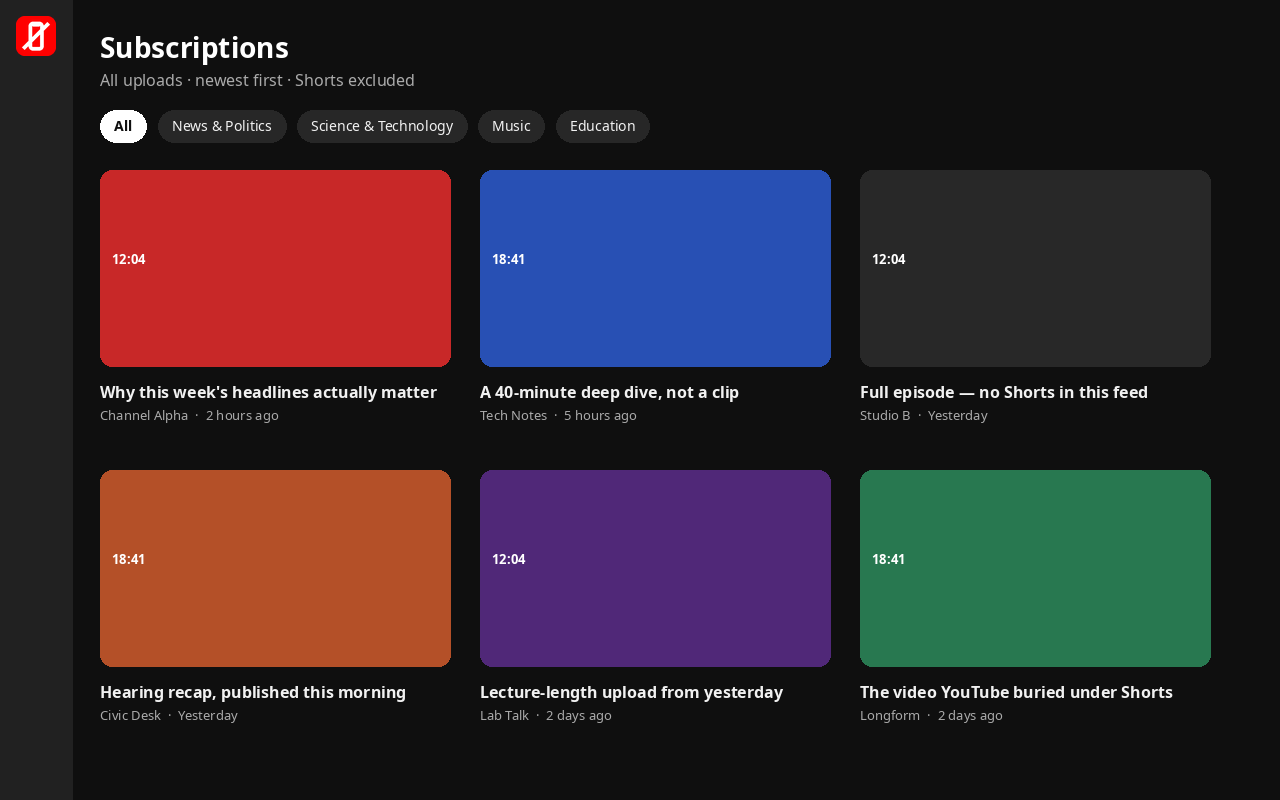Select the Education filter chip
This screenshot has height=800, width=1280.
click(603, 126)
